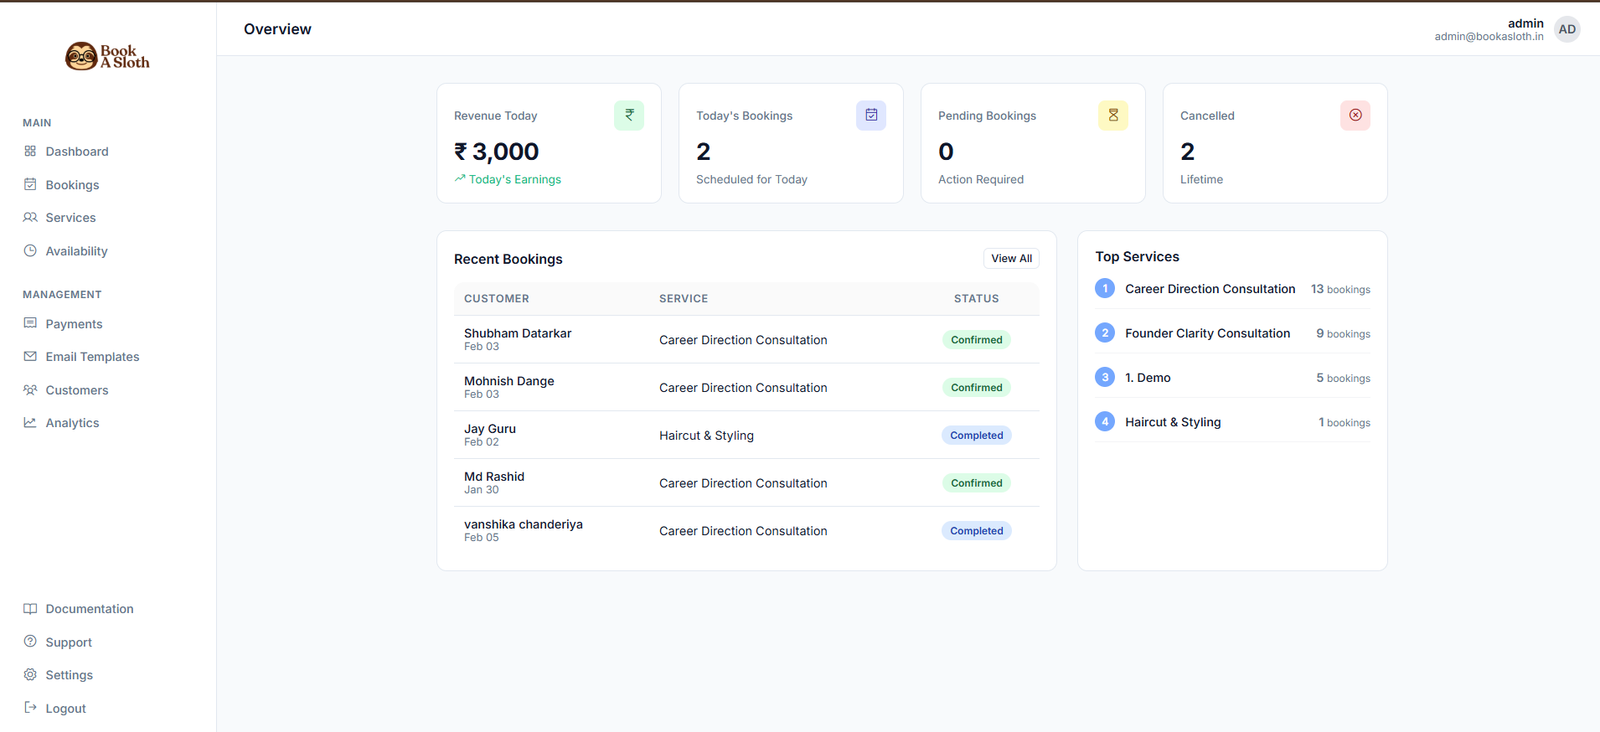Open the Bookings page from sidebar
The height and width of the screenshot is (732, 1600).
(72, 185)
